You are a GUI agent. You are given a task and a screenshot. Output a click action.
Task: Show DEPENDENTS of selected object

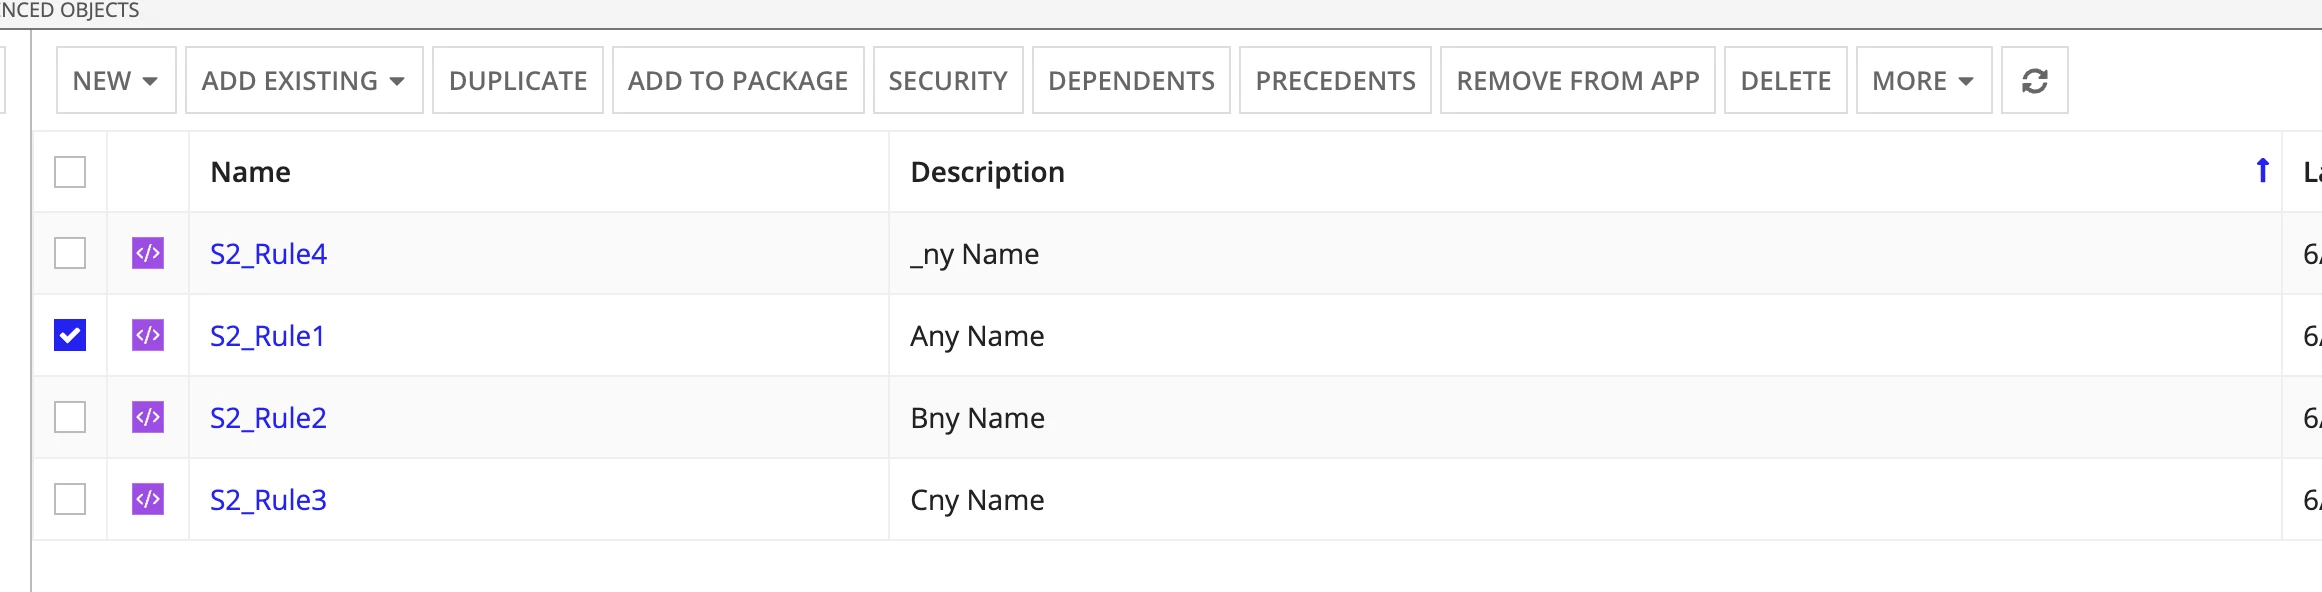click(1131, 80)
